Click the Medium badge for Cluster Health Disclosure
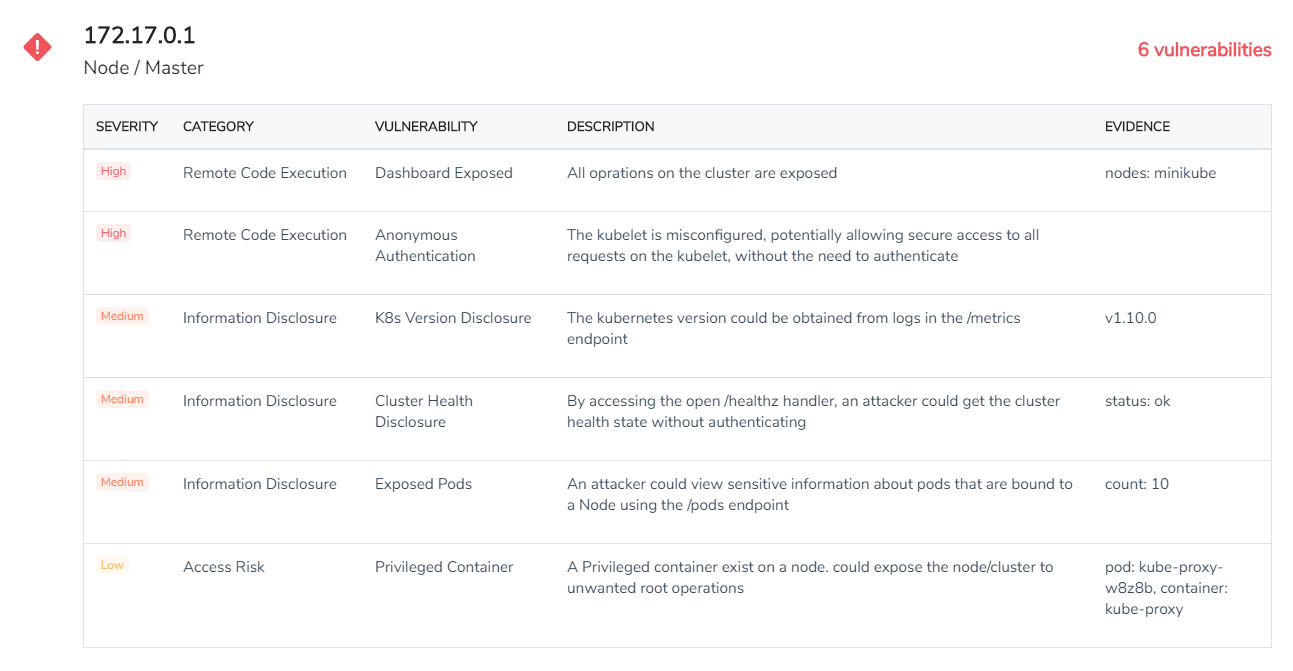This screenshot has width=1293, height=671. point(122,399)
